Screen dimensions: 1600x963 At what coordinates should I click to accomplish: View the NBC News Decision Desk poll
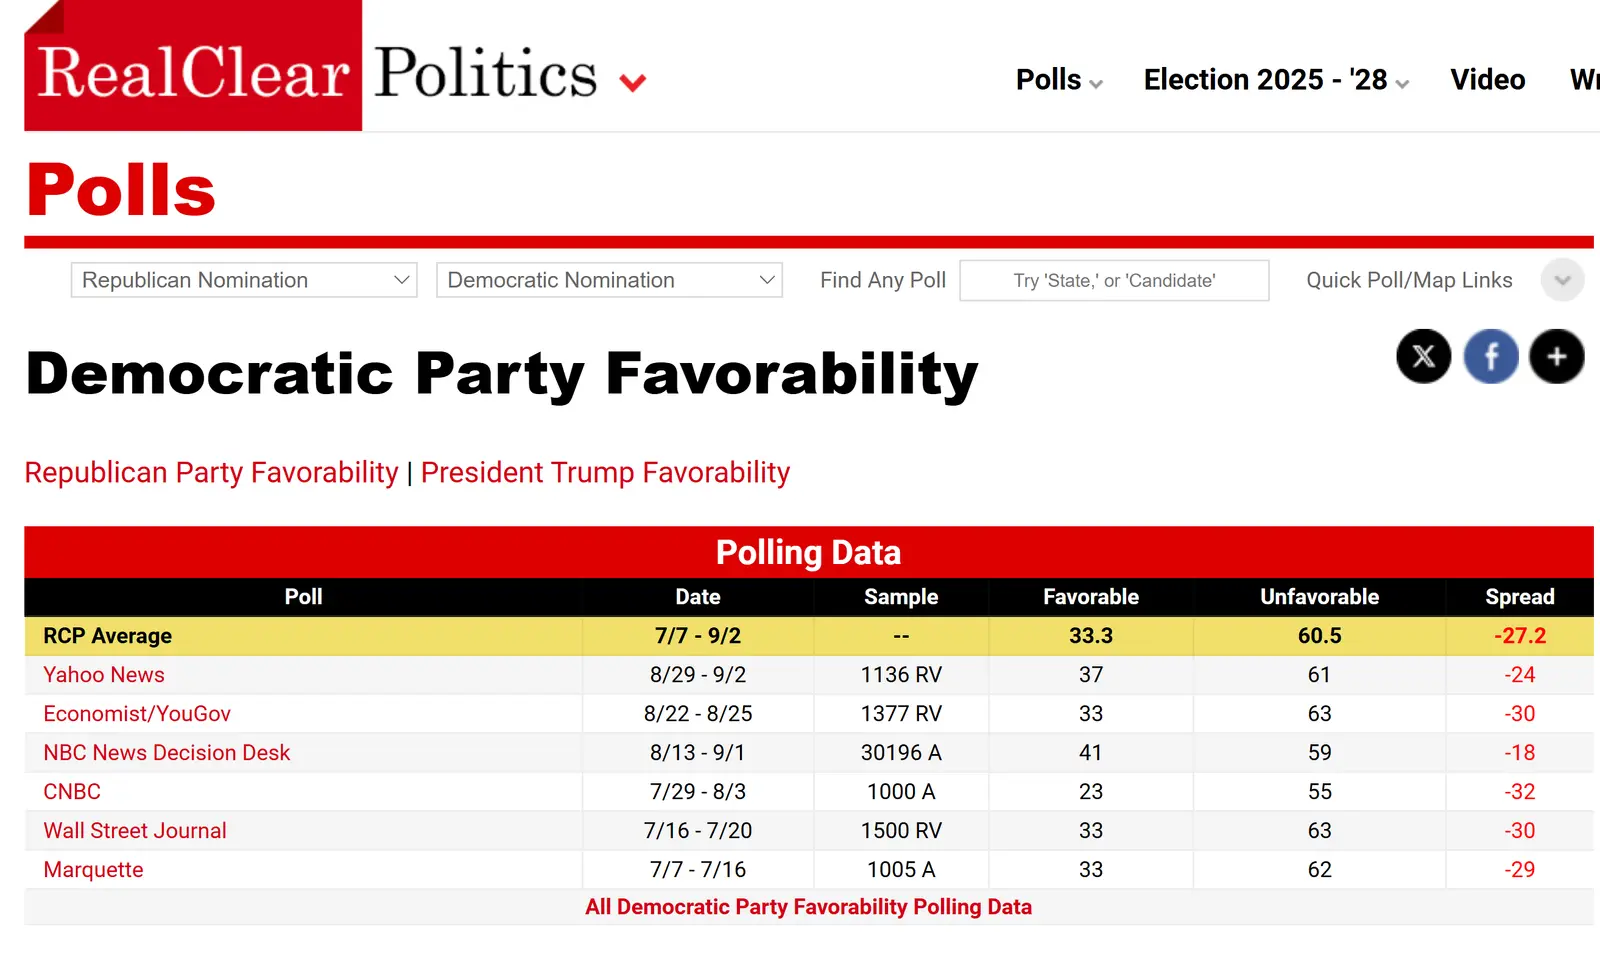[x=166, y=753]
